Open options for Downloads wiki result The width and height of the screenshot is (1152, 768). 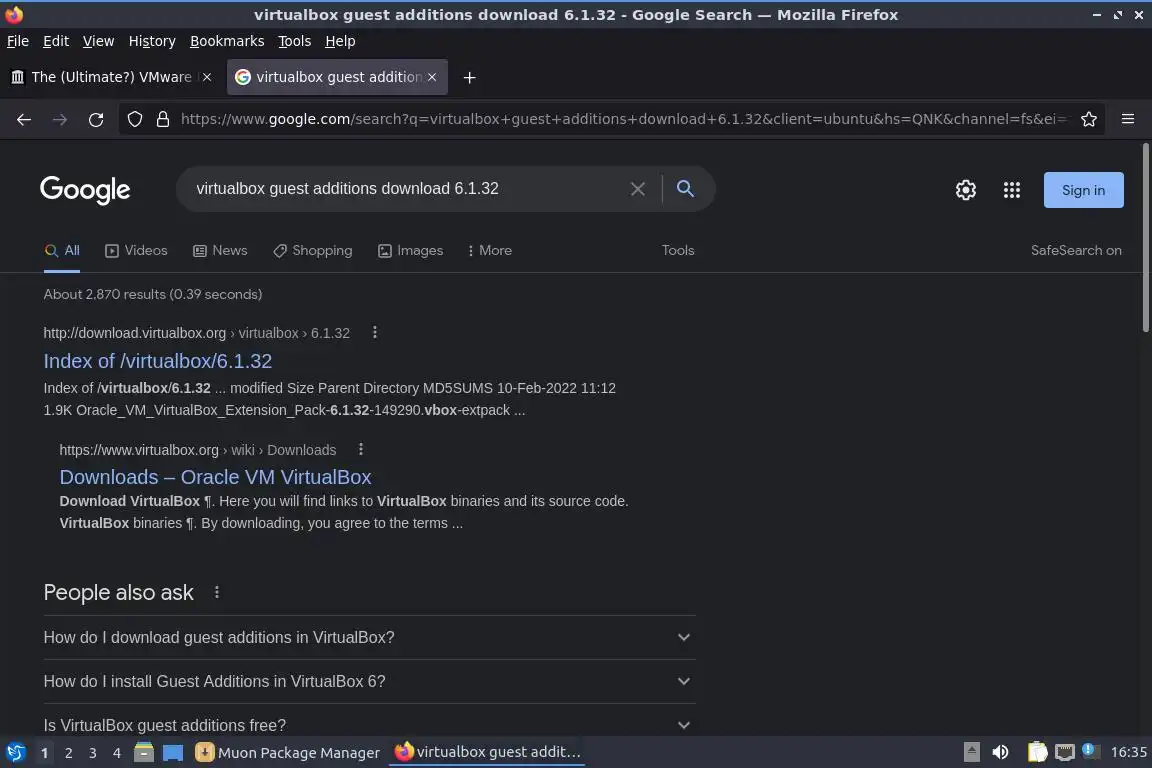click(x=361, y=449)
